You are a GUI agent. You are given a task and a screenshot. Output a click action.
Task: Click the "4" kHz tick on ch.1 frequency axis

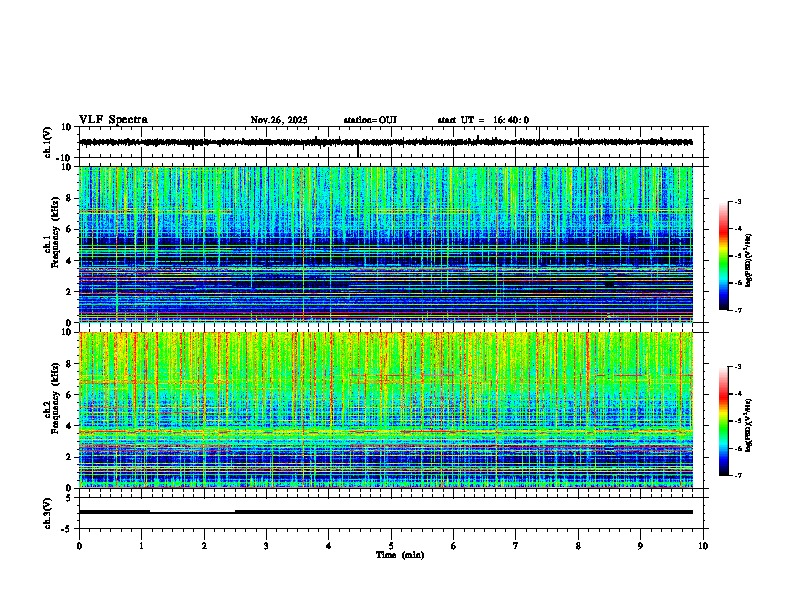click(x=69, y=261)
